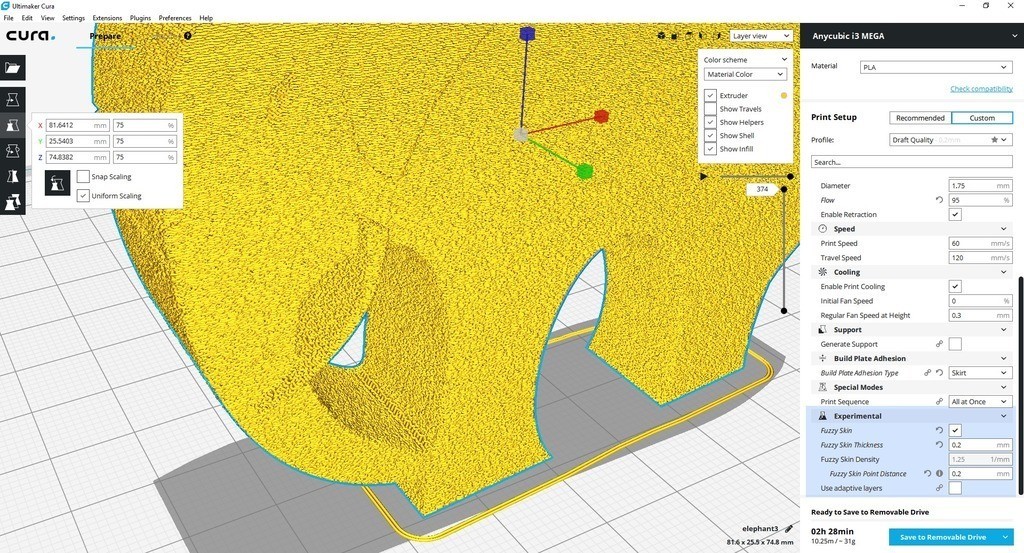Click the left side view camera icon
The width and height of the screenshot is (1024, 553).
[702, 36]
